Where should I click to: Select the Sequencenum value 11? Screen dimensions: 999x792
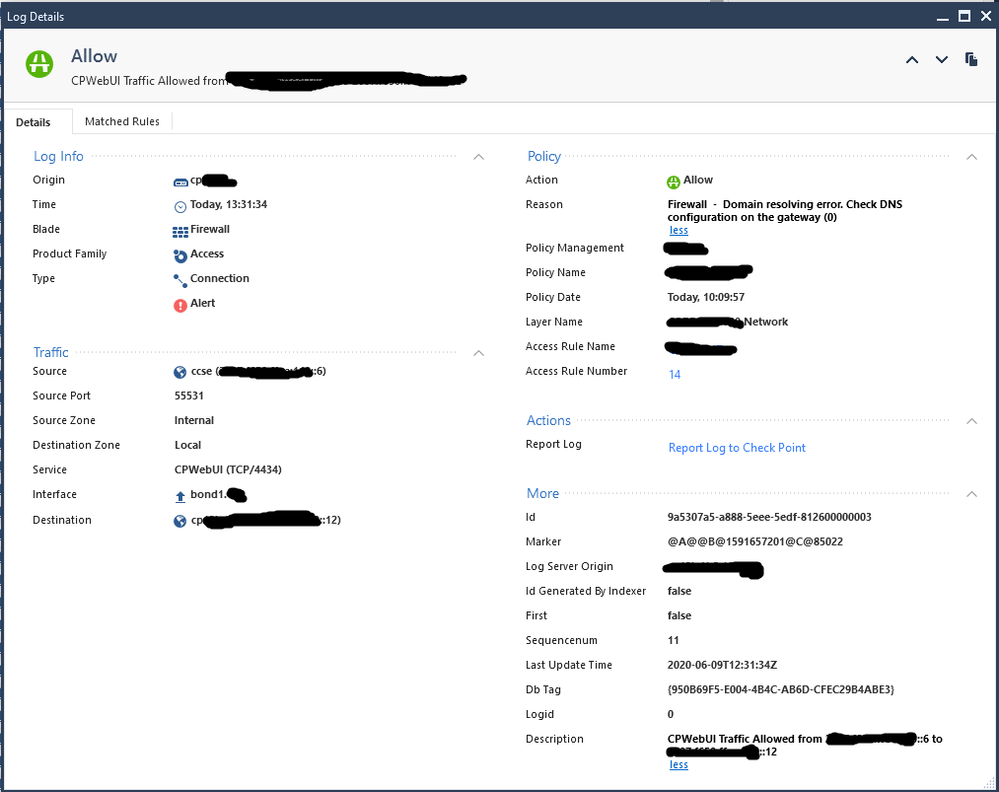click(x=673, y=640)
